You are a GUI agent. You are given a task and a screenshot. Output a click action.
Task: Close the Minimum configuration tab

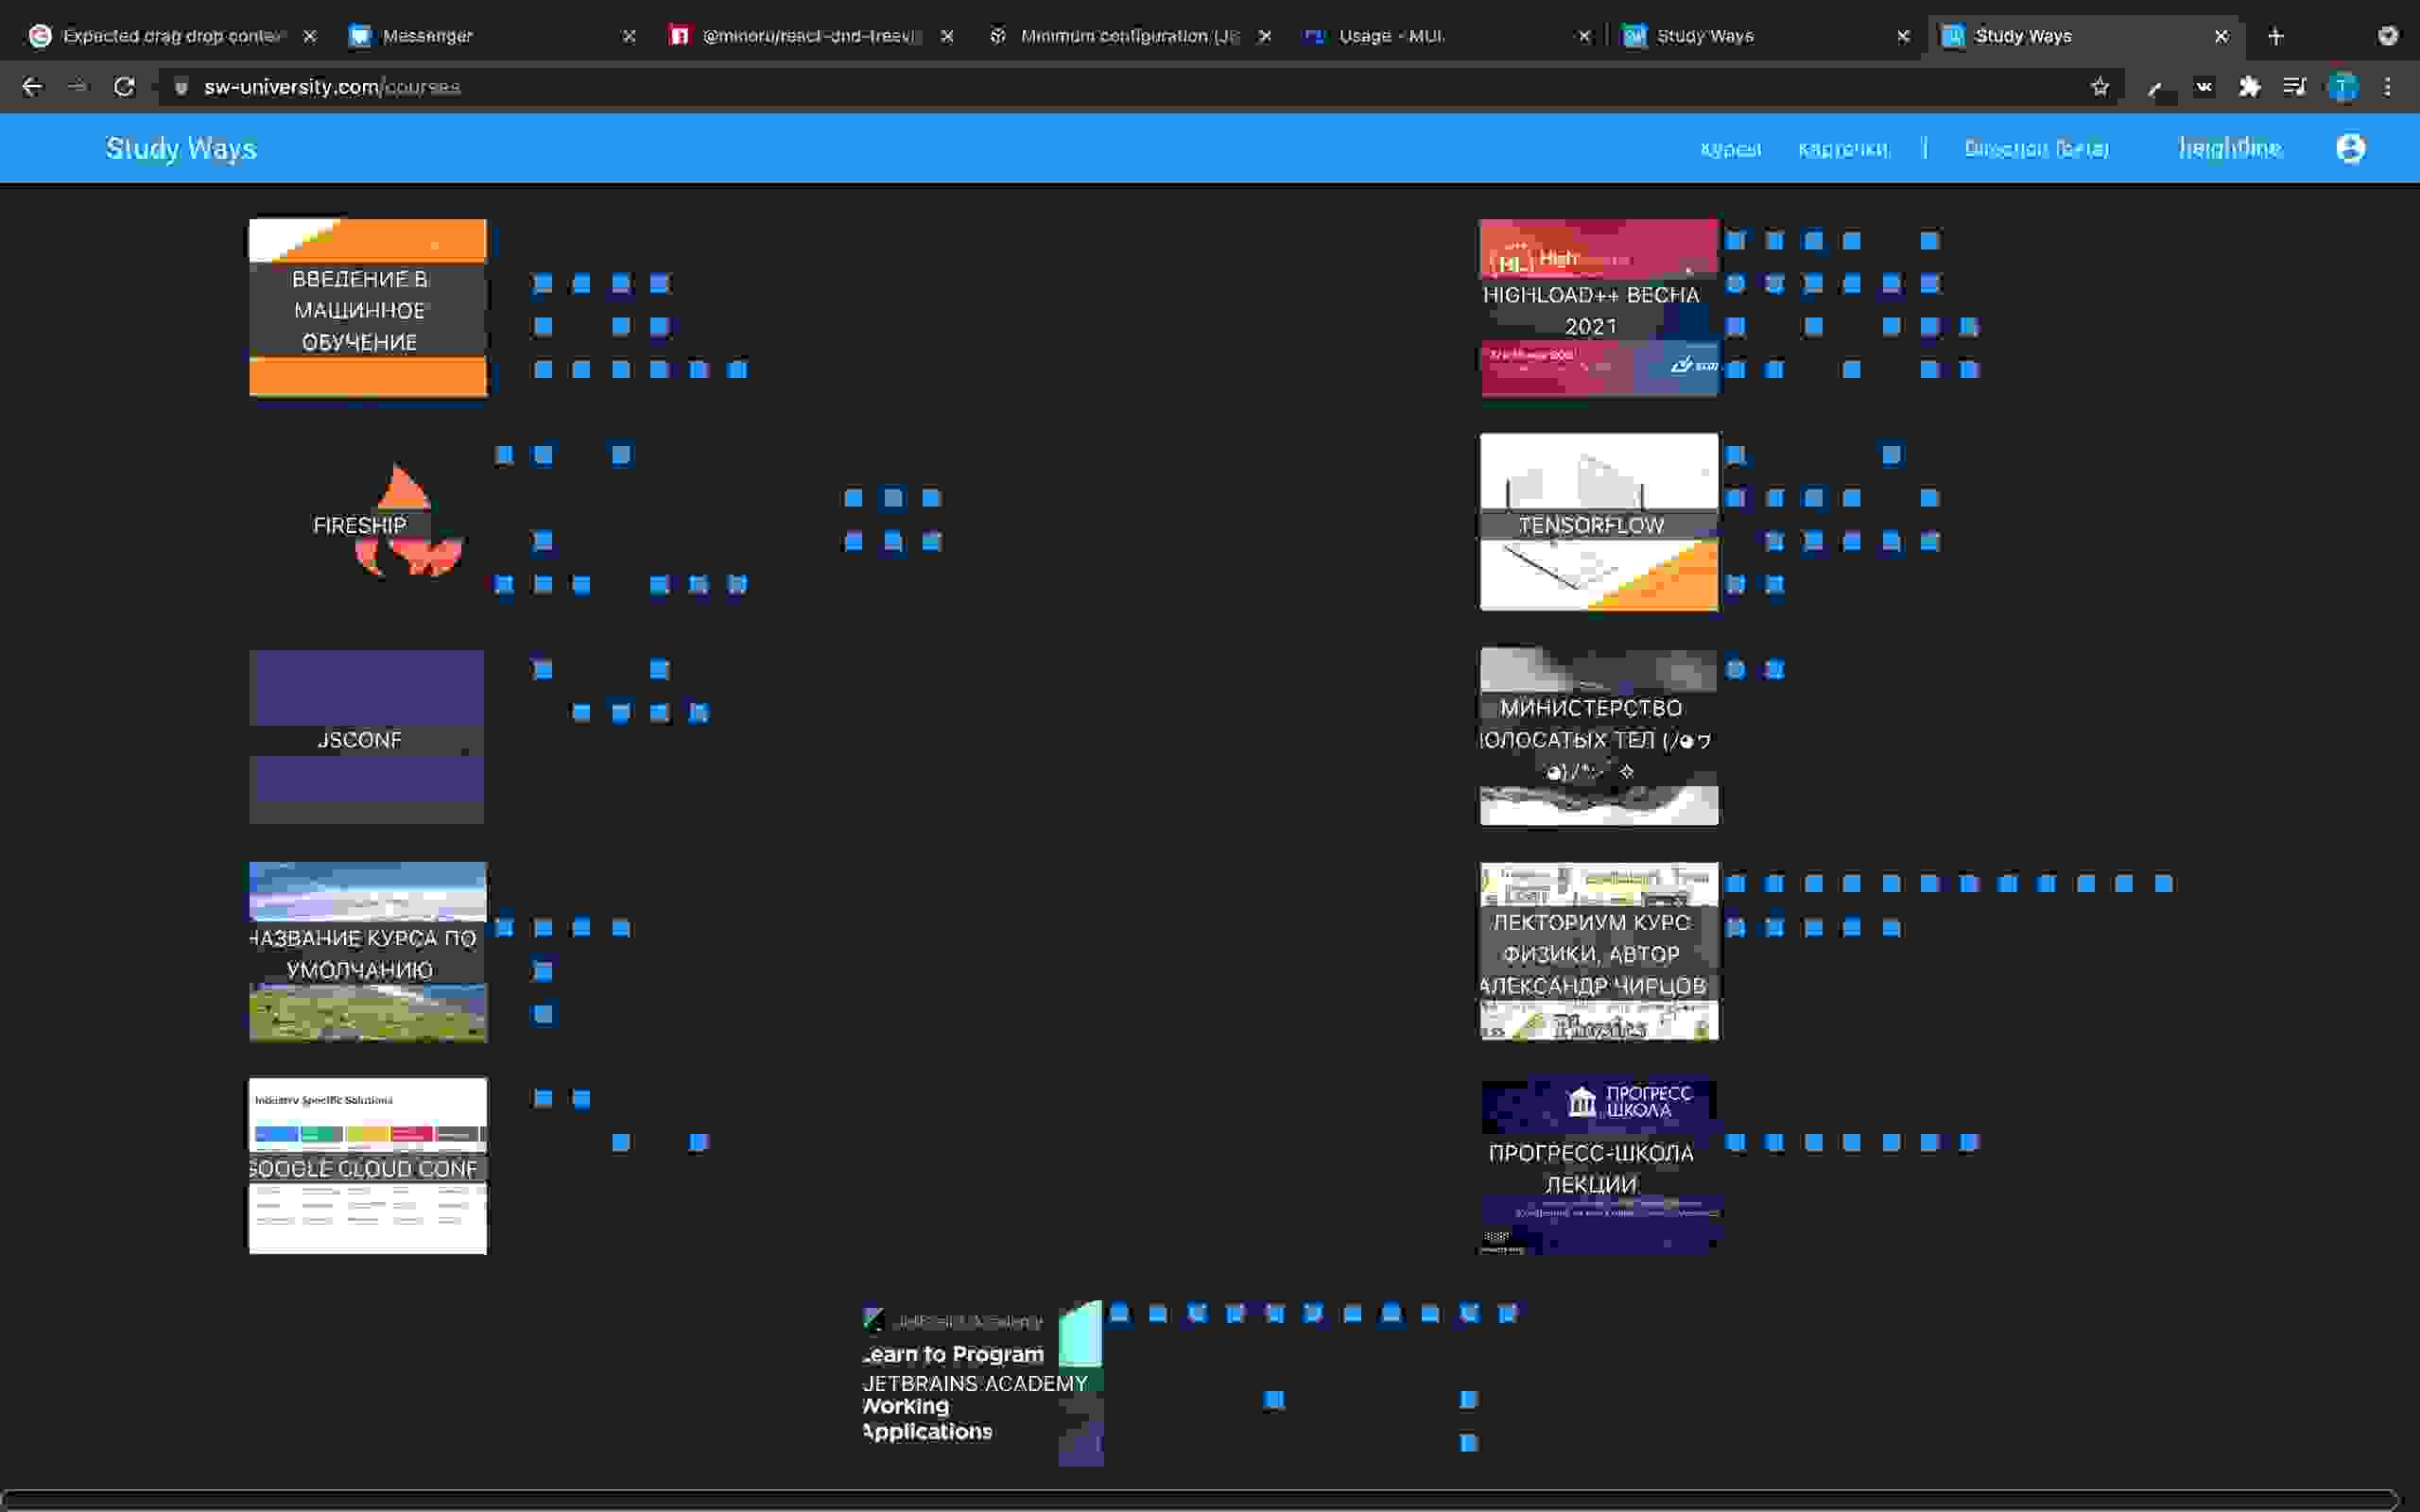tap(1265, 36)
